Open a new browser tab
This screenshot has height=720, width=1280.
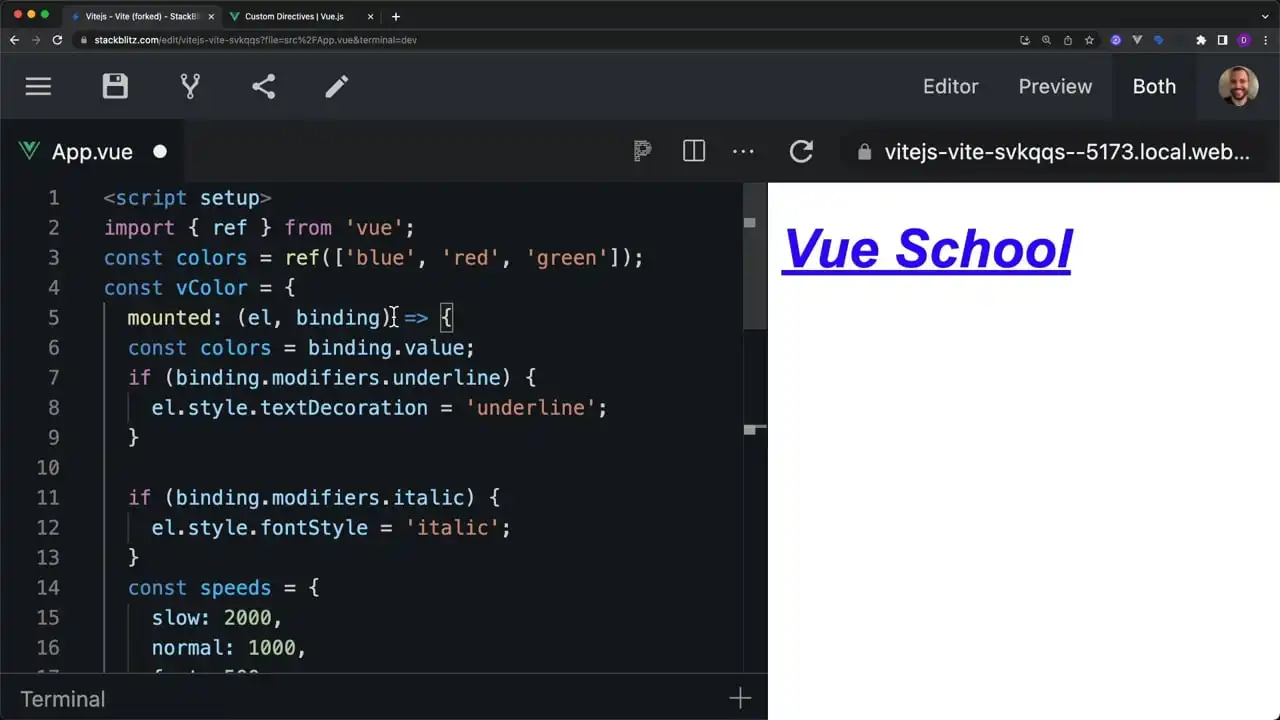click(396, 16)
